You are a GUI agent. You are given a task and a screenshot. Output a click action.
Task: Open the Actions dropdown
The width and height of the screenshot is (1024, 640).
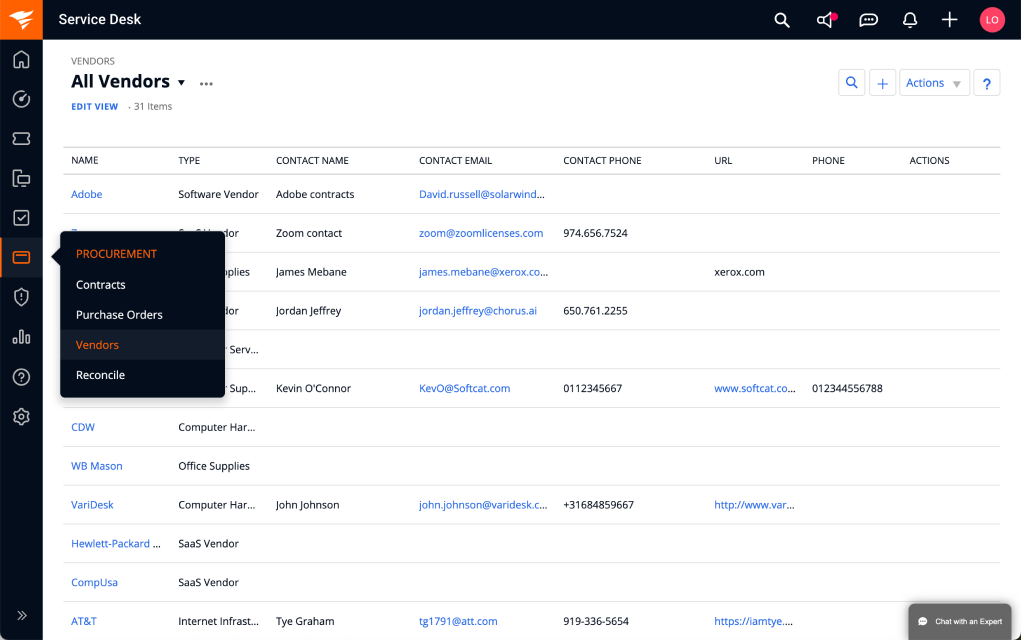pyautogui.click(x=932, y=82)
